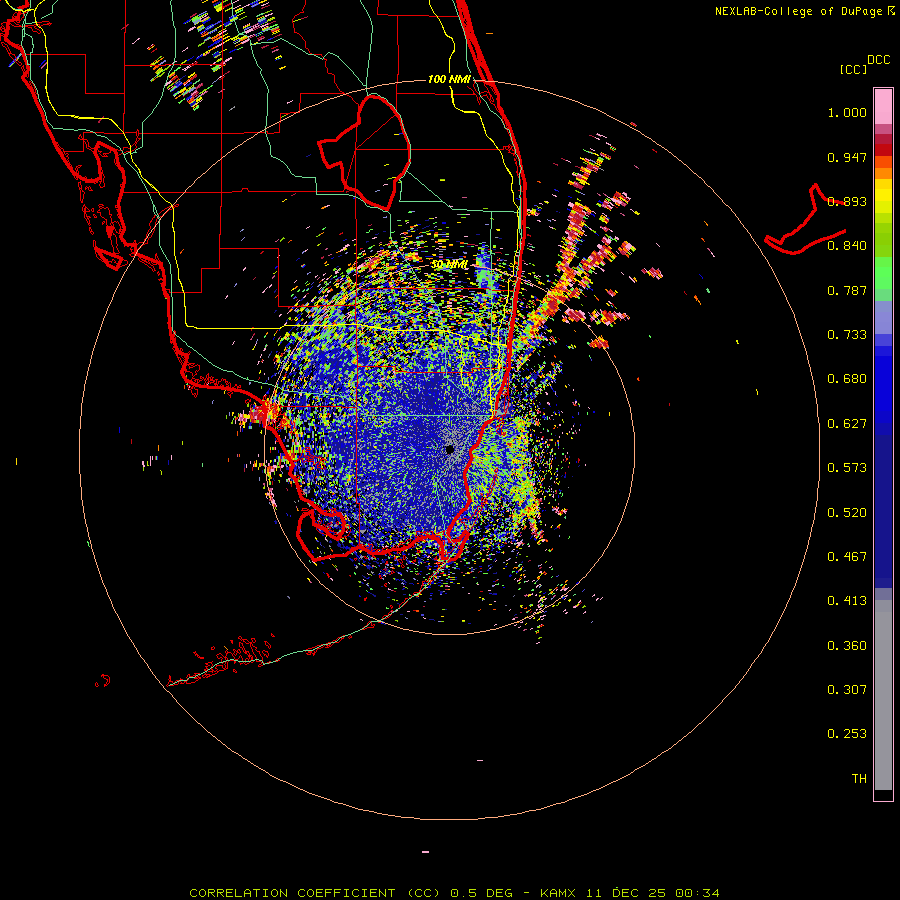Click the 50 NMI range ring label

click(449, 265)
